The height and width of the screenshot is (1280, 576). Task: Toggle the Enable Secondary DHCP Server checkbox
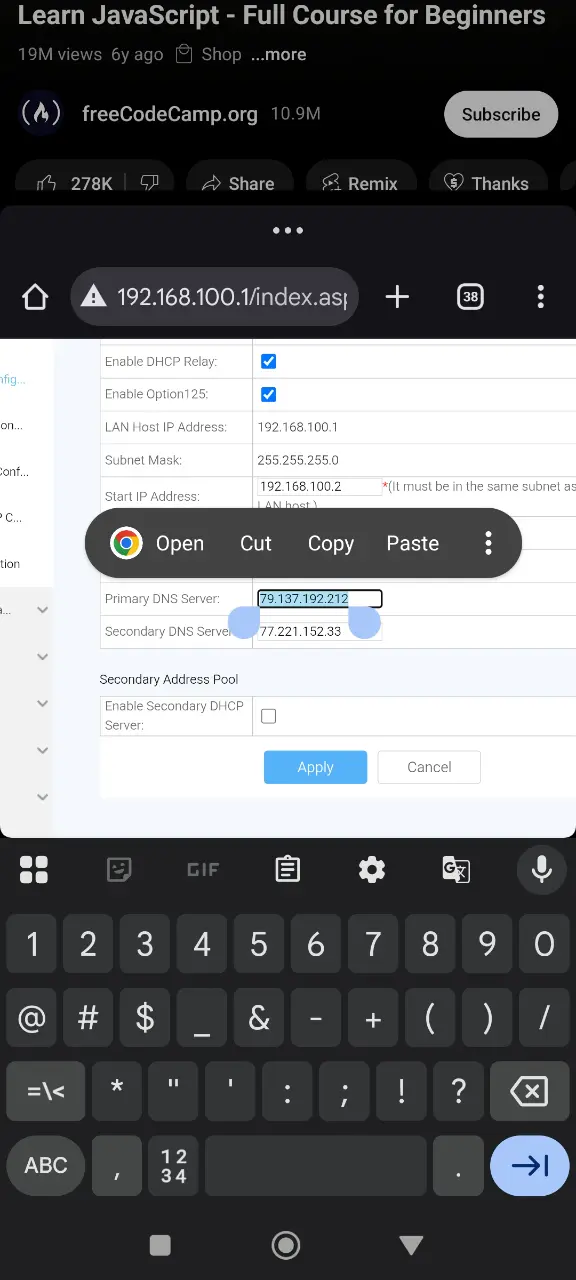point(268,716)
